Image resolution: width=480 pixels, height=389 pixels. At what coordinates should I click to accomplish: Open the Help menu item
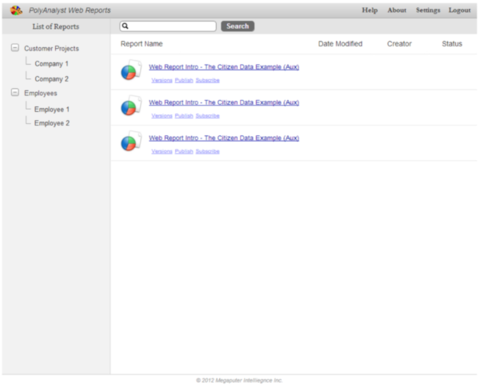(370, 10)
